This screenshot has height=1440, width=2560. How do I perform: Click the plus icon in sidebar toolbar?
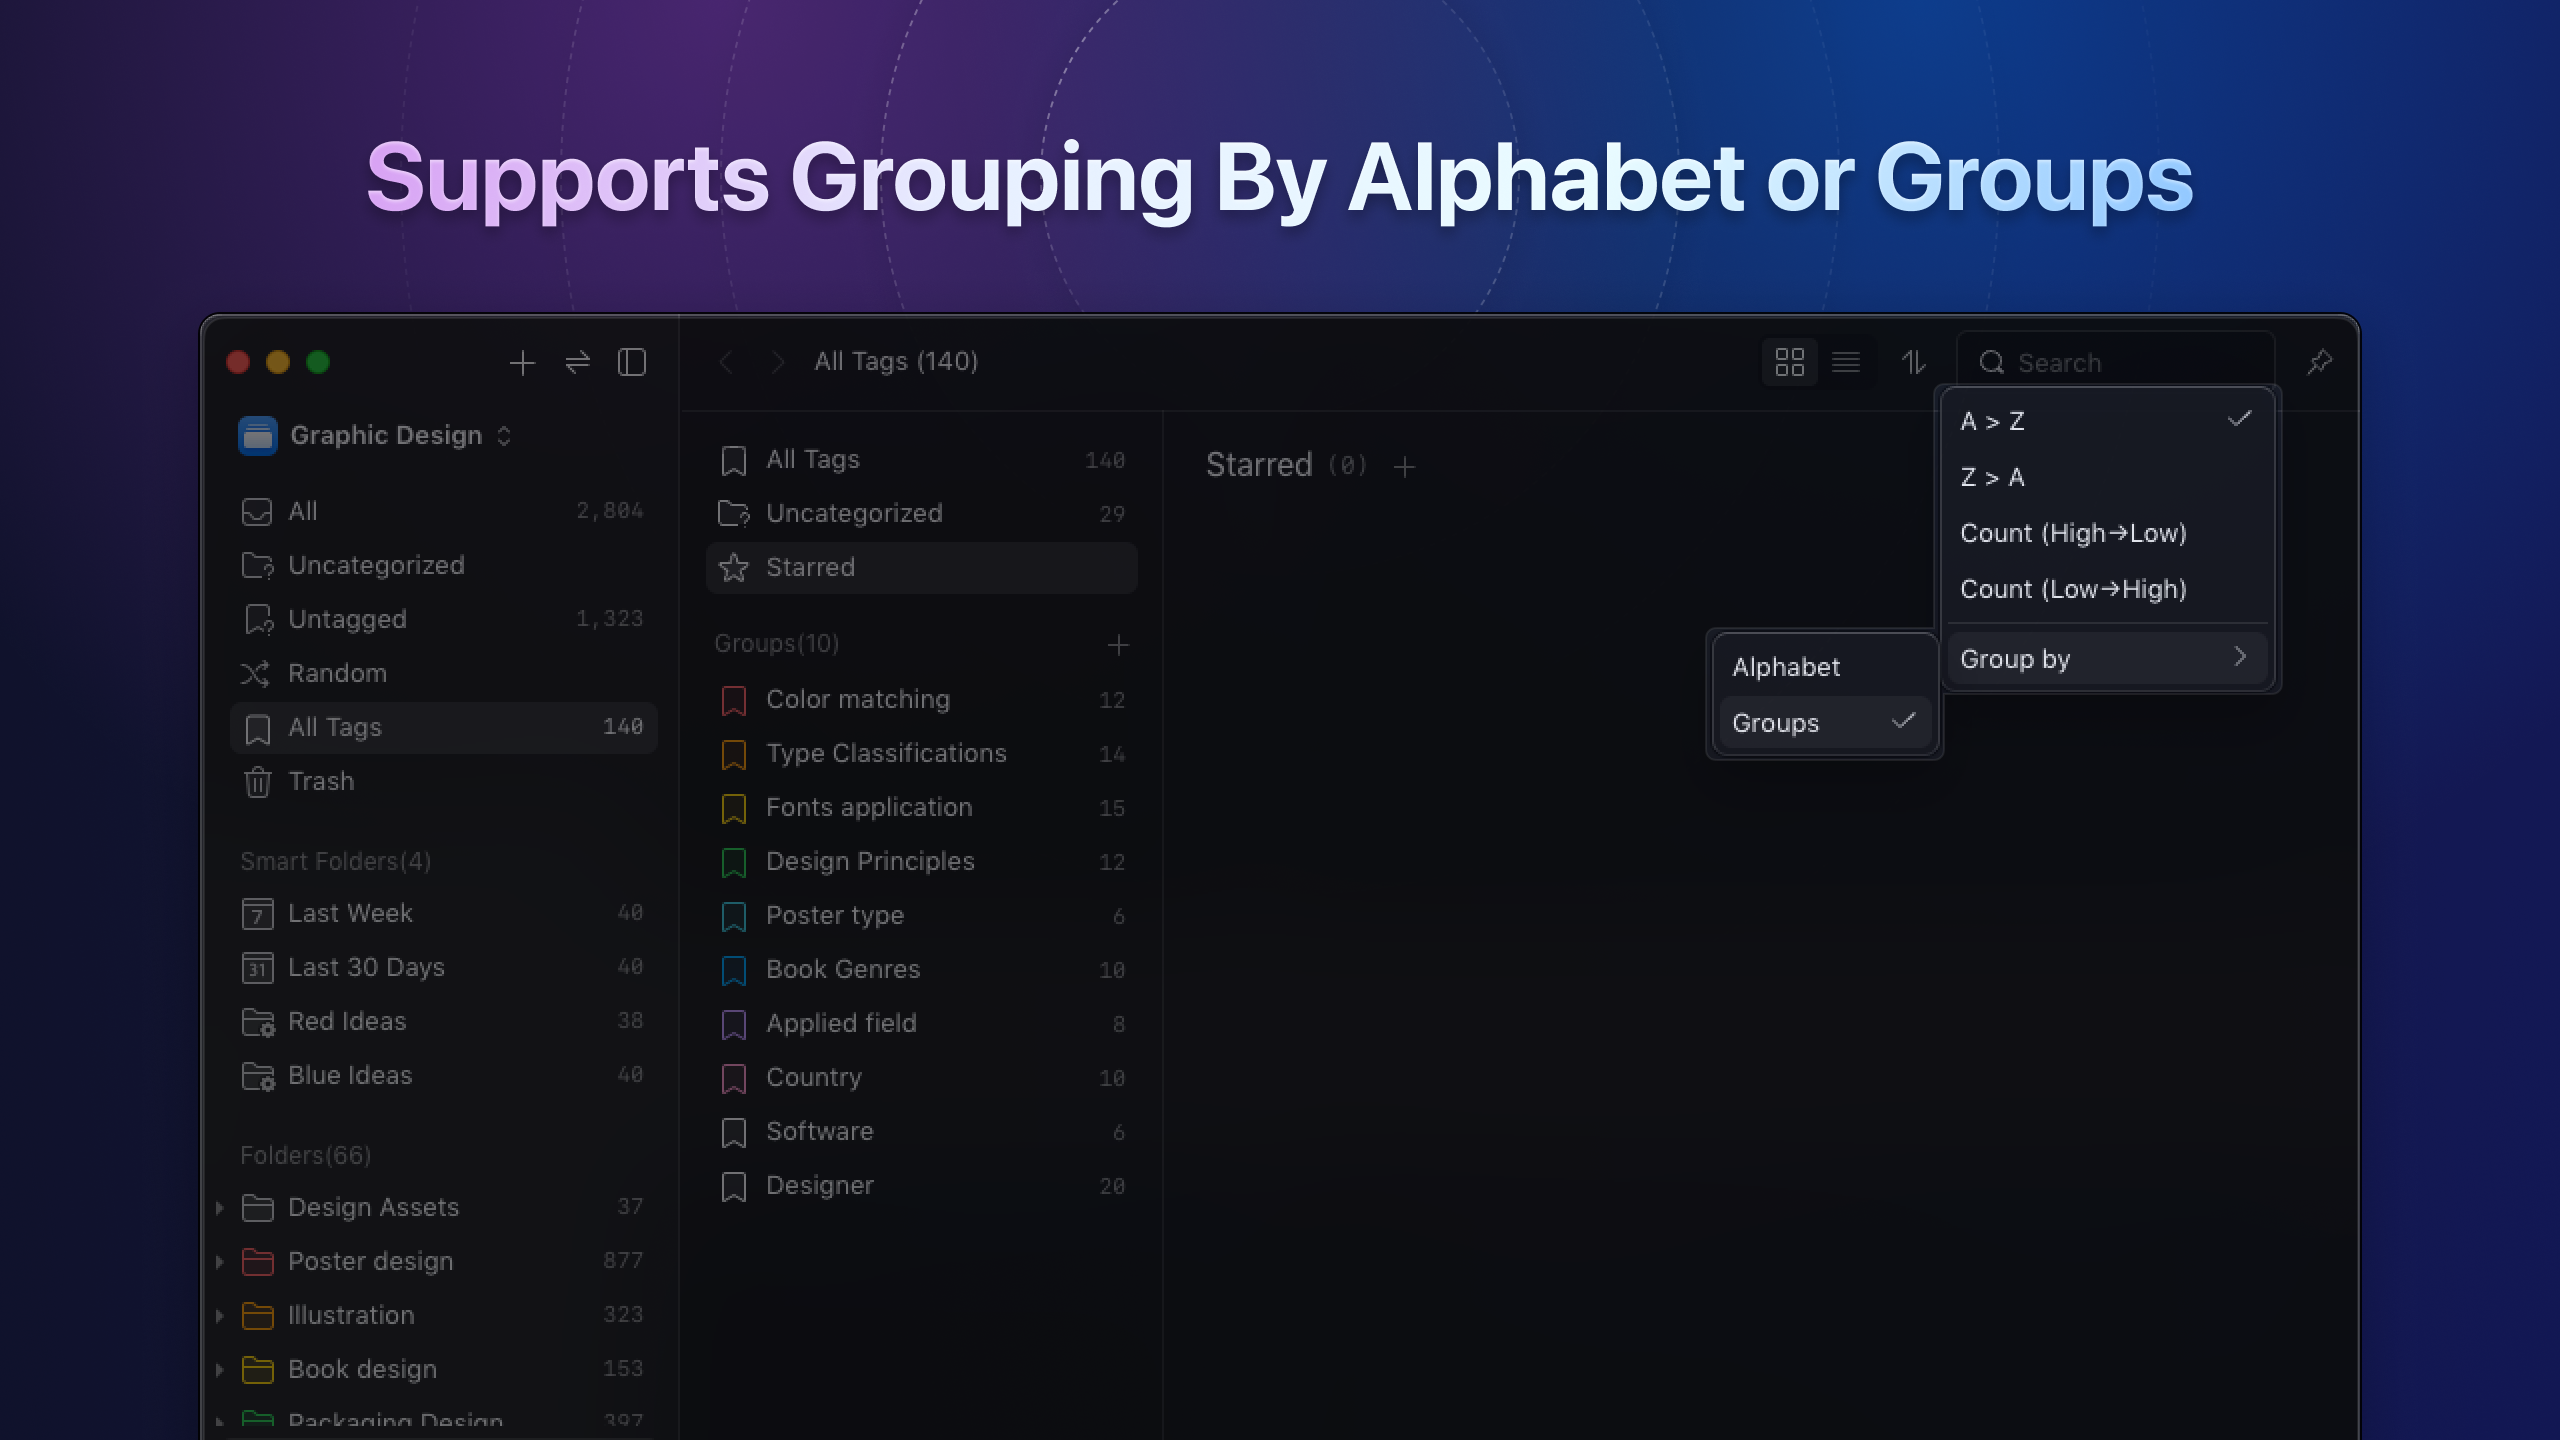[522, 362]
